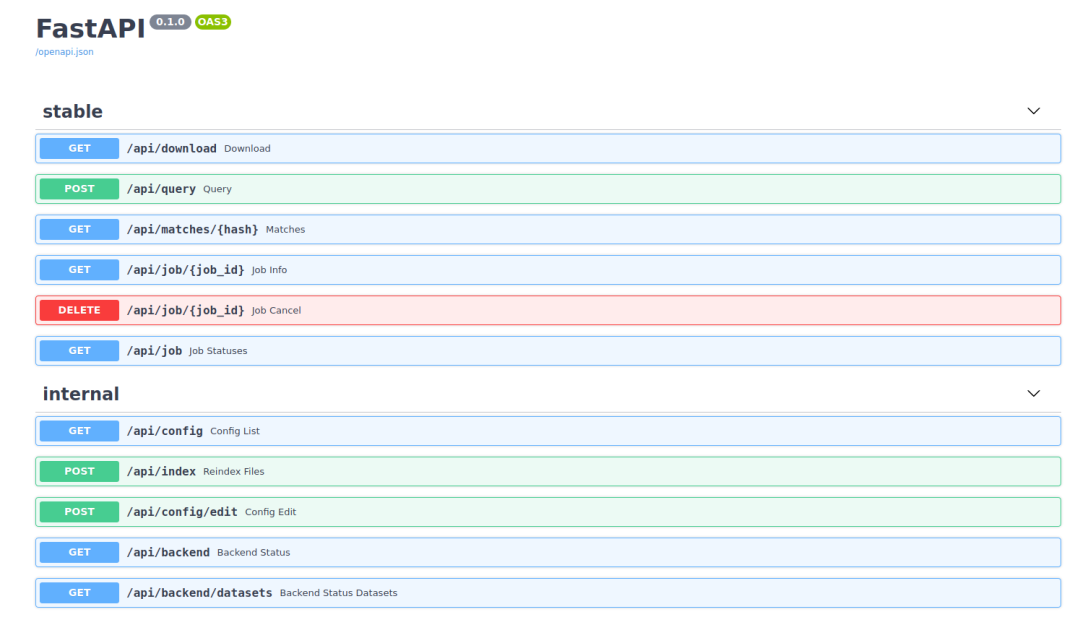Viewport: 1080px width, 625px height.
Task: Click POST badge for /api/query
Action: coord(79,189)
